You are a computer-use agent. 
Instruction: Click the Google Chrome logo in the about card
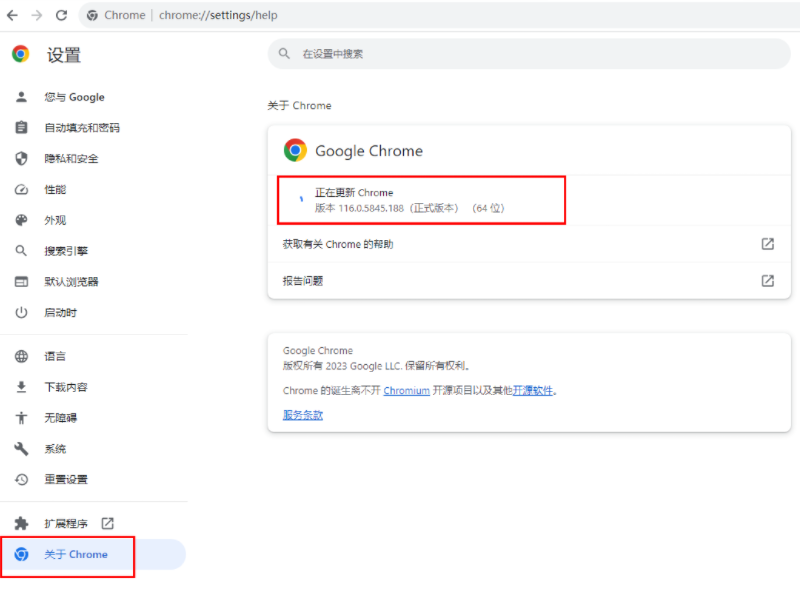pos(295,150)
